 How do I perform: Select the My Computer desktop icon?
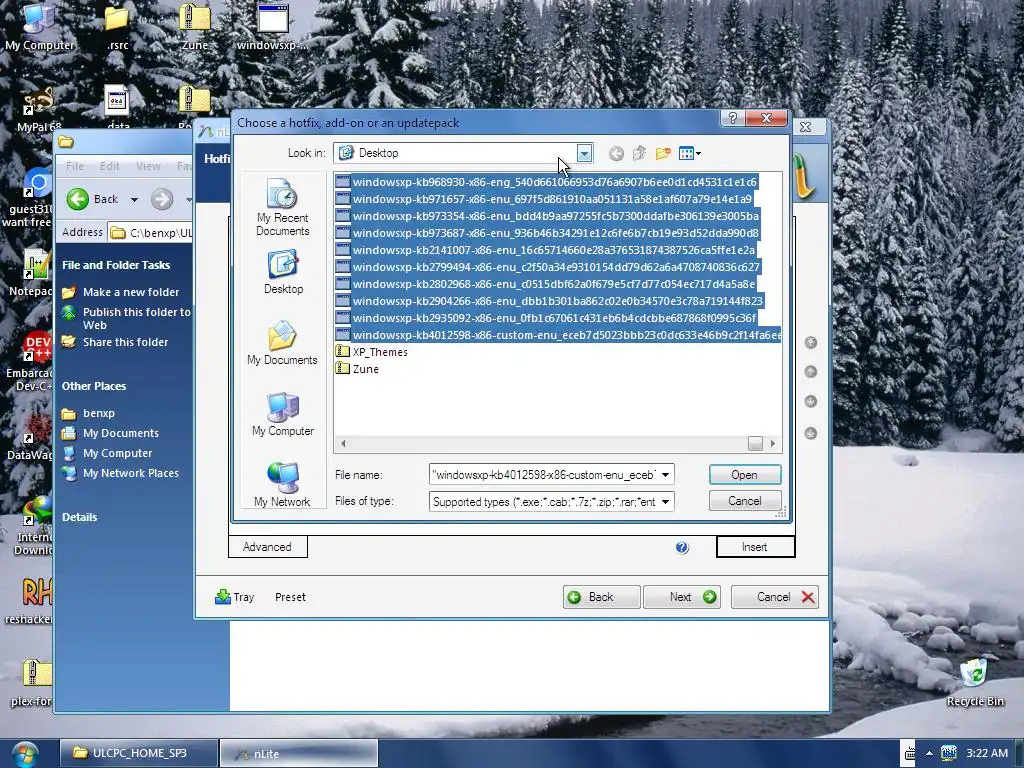(39, 27)
